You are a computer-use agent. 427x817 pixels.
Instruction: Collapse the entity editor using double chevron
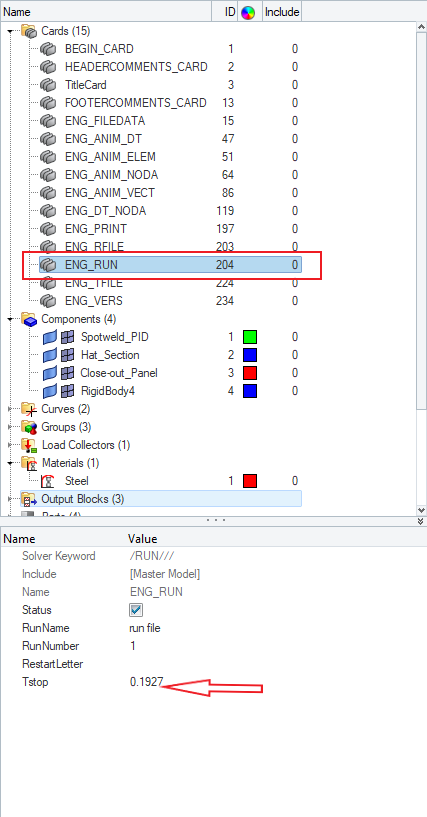click(x=421, y=521)
